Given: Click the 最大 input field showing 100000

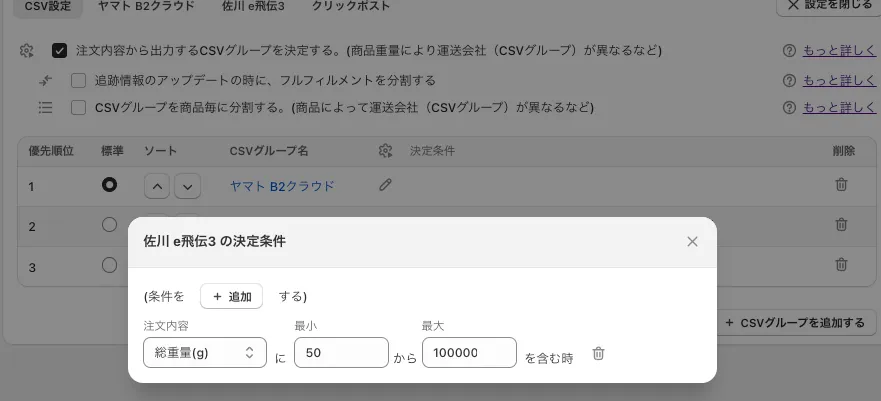Looking at the screenshot, I should 468,353.
